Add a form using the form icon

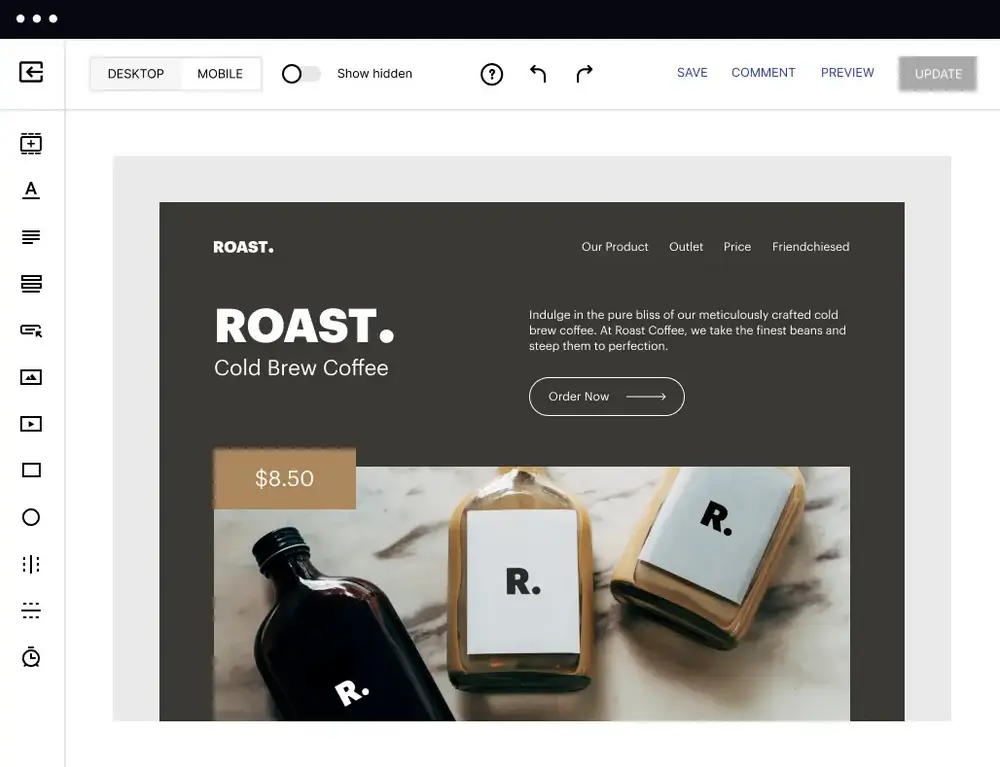31,284
